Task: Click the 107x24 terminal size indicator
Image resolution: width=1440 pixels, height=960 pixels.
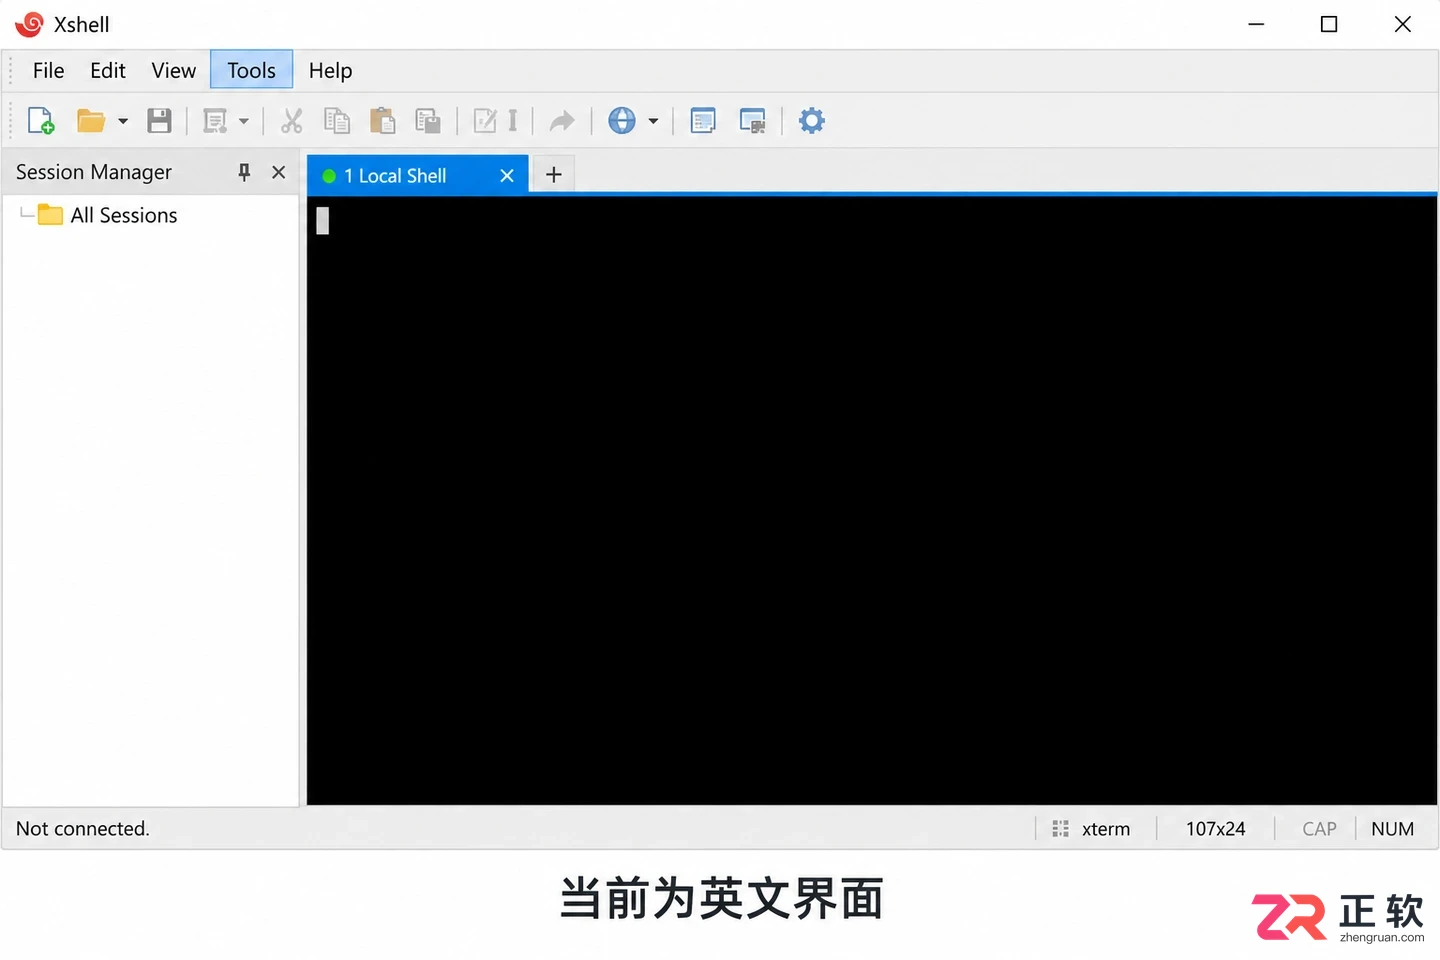Action: (1216, 829)
